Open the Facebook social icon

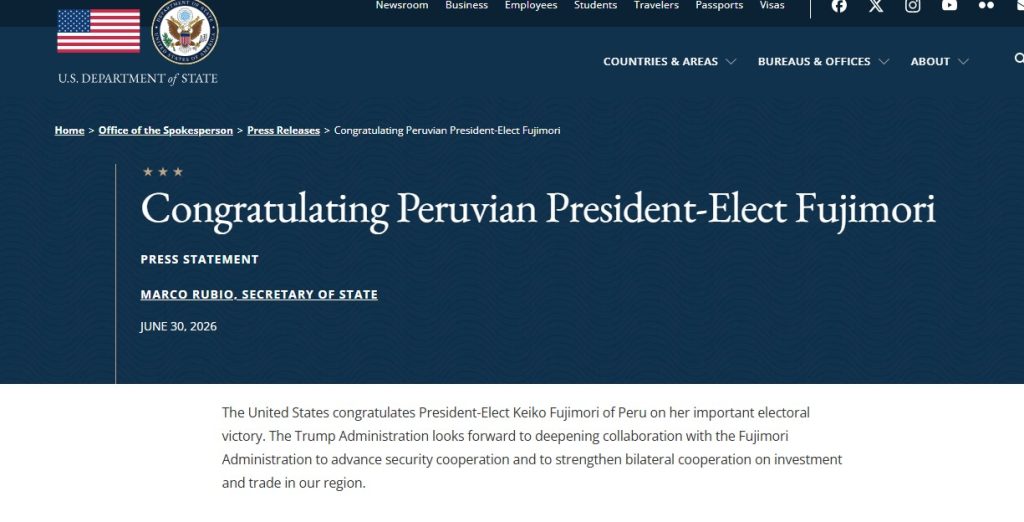pos(839,6)
